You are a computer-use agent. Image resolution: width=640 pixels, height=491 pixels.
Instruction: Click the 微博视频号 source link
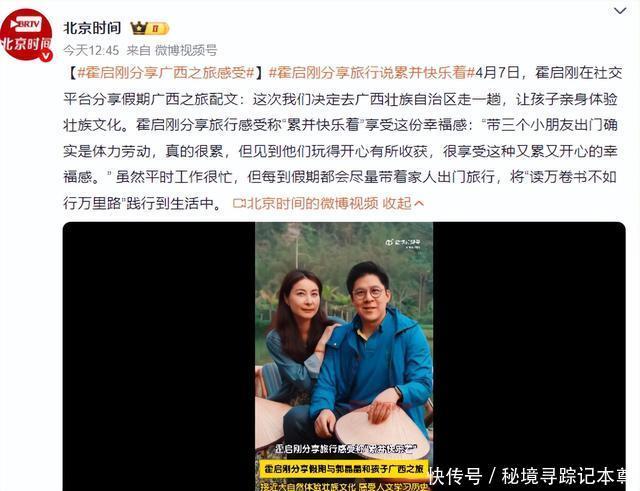186,50
